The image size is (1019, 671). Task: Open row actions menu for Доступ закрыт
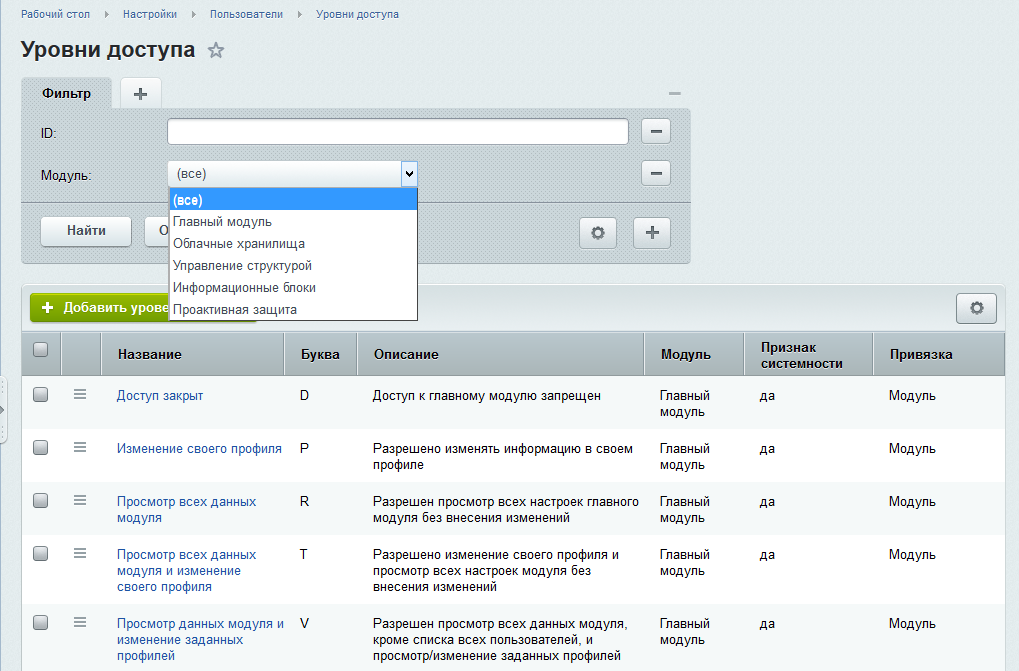(80, 394)
